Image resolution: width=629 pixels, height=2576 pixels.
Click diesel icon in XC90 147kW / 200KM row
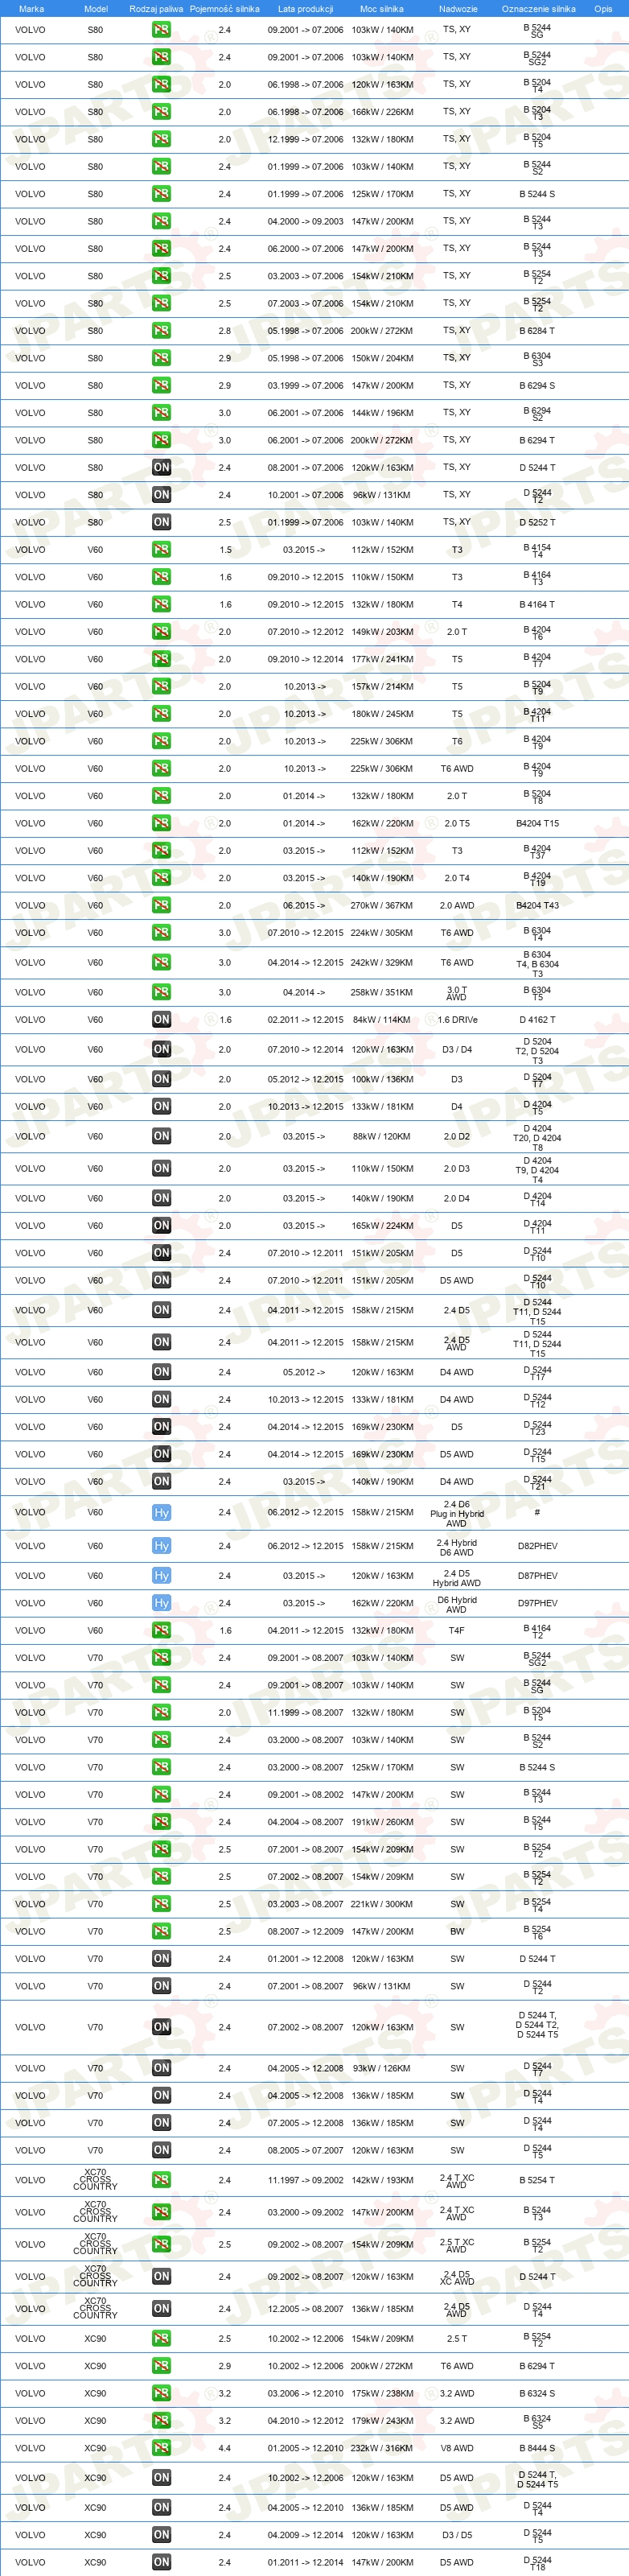click(x=161, y=2562)
